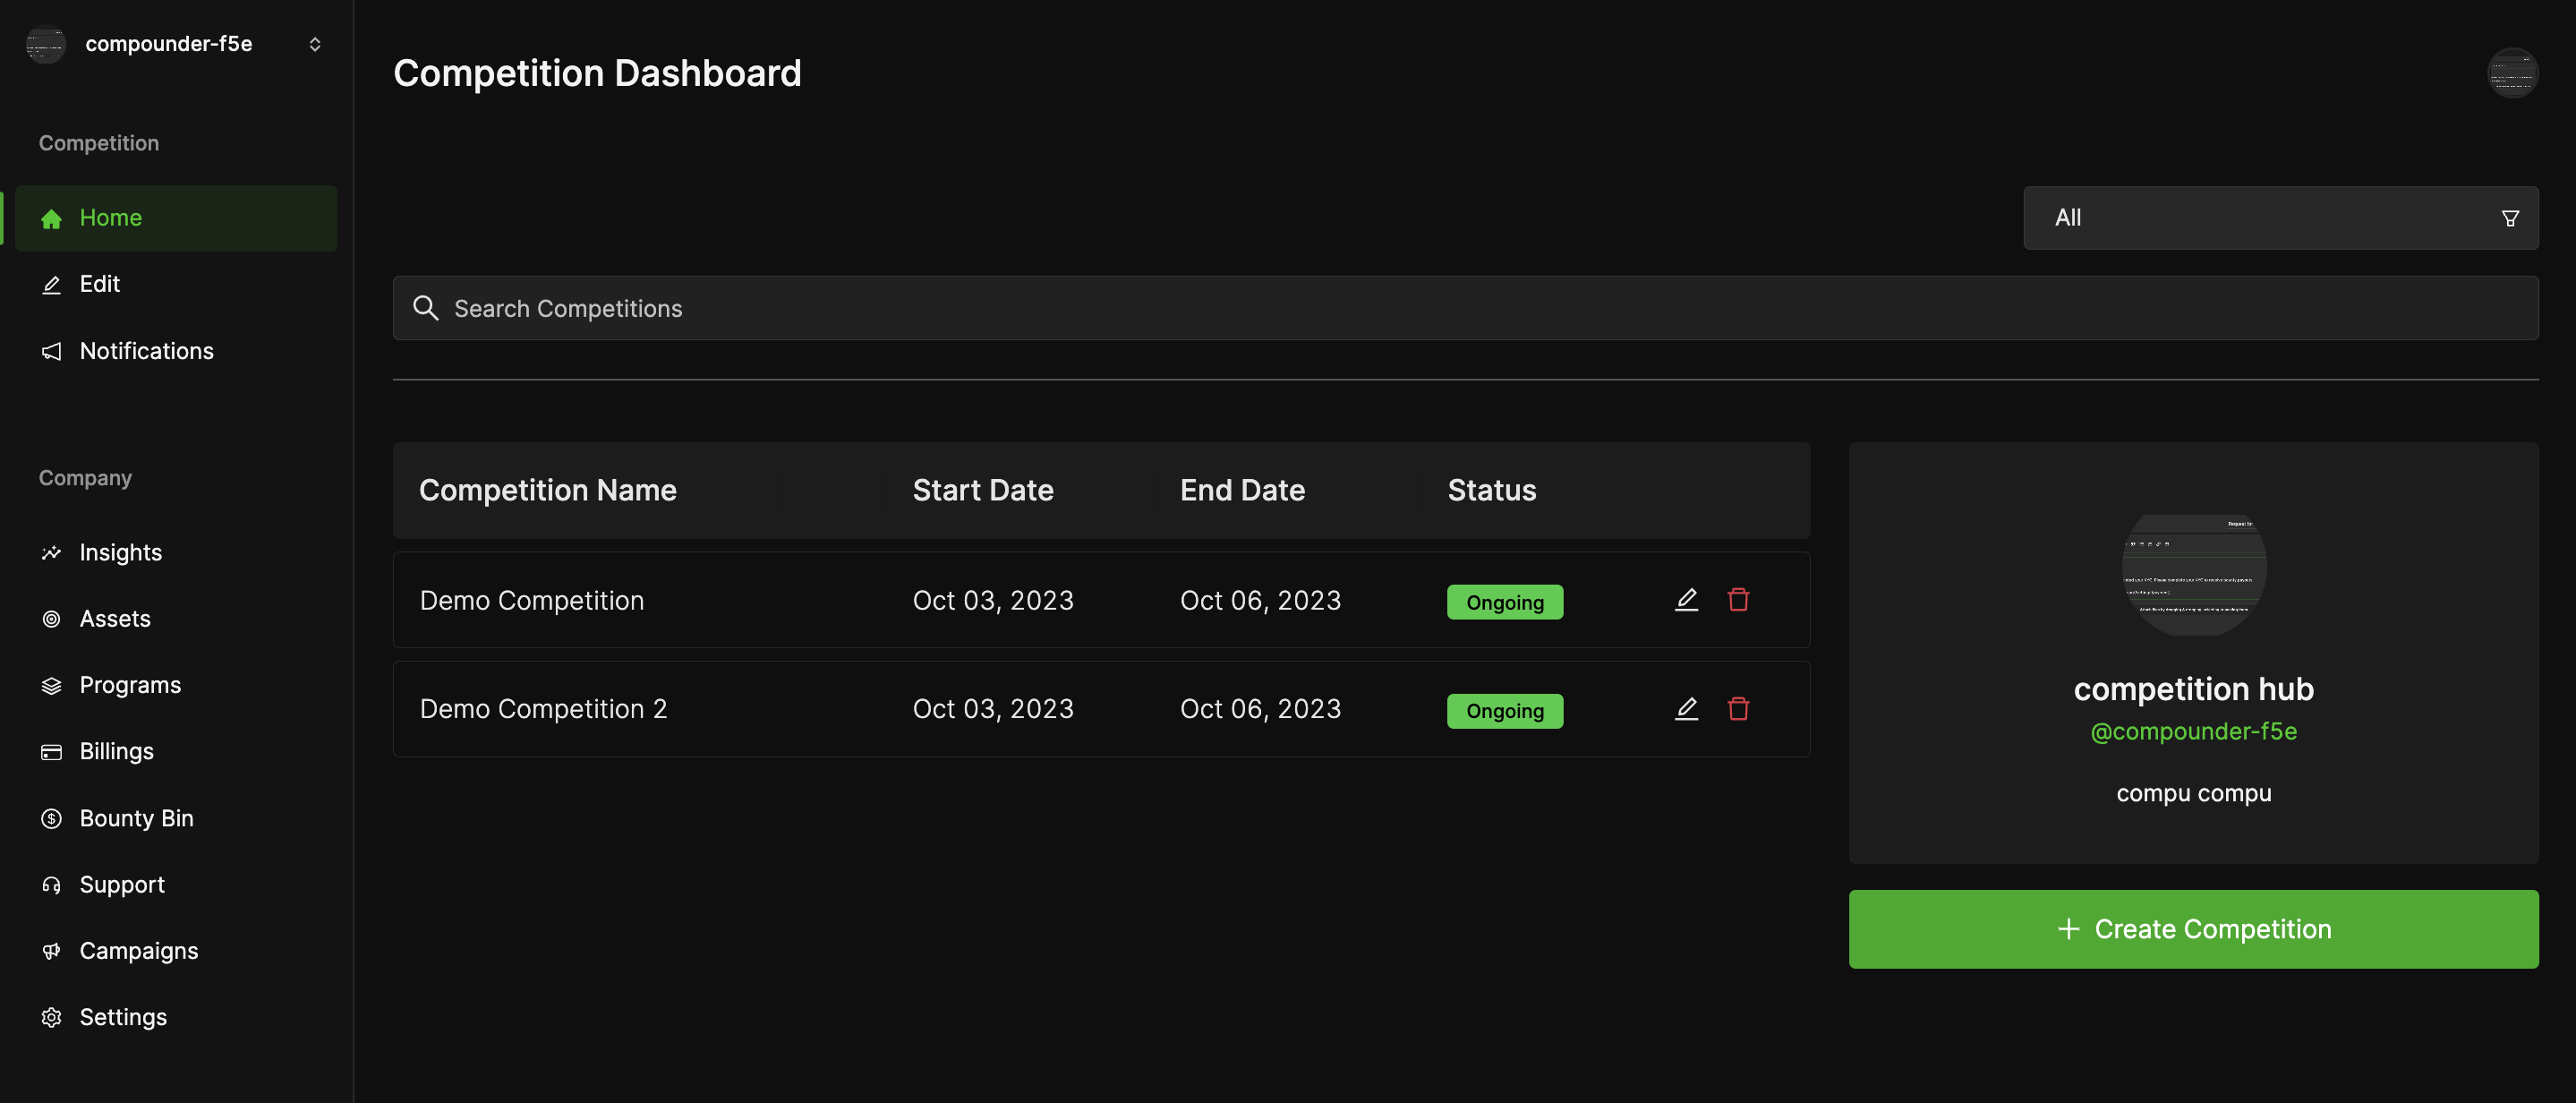Click the edit pencil for Demo Competition
The image size is (2576, 1103).
(1686, 600)
